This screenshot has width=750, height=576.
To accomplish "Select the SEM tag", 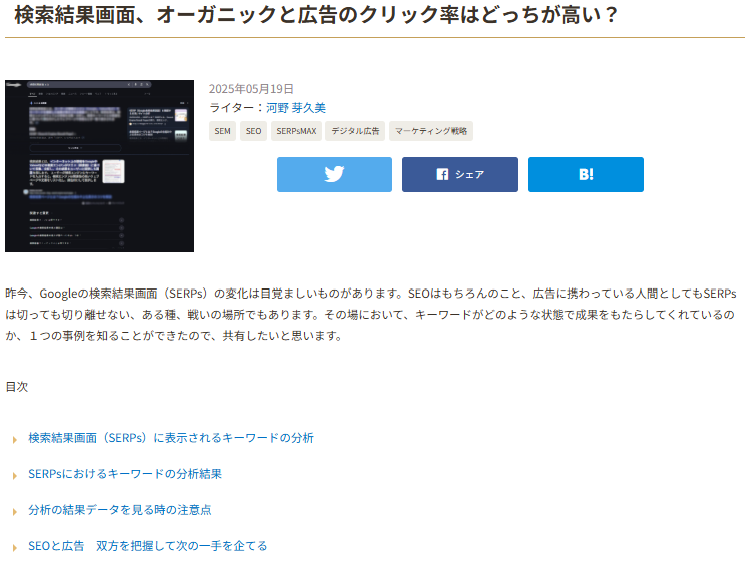I will pyautogui.click(x=222, y=131).
